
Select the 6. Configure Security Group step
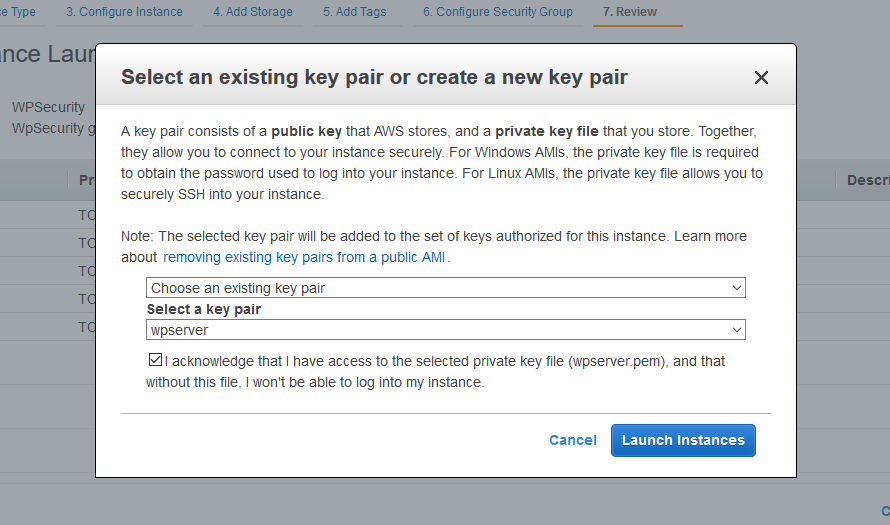[x=497, y=12]
